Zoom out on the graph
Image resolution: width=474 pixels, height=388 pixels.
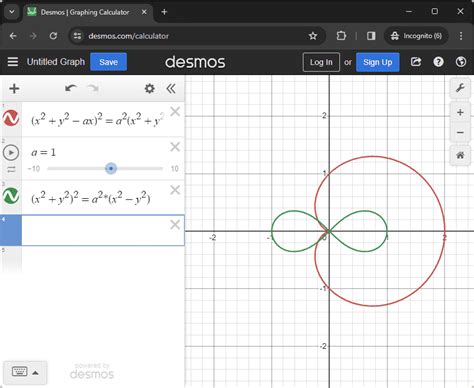pyautogui.click(x=460, y=133)
